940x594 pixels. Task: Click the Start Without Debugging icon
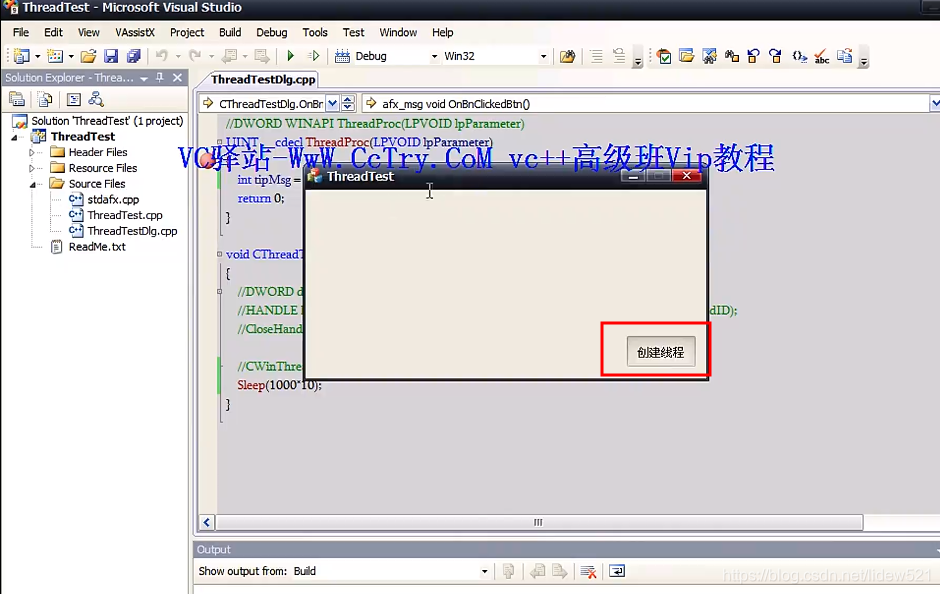coord(314,56)
